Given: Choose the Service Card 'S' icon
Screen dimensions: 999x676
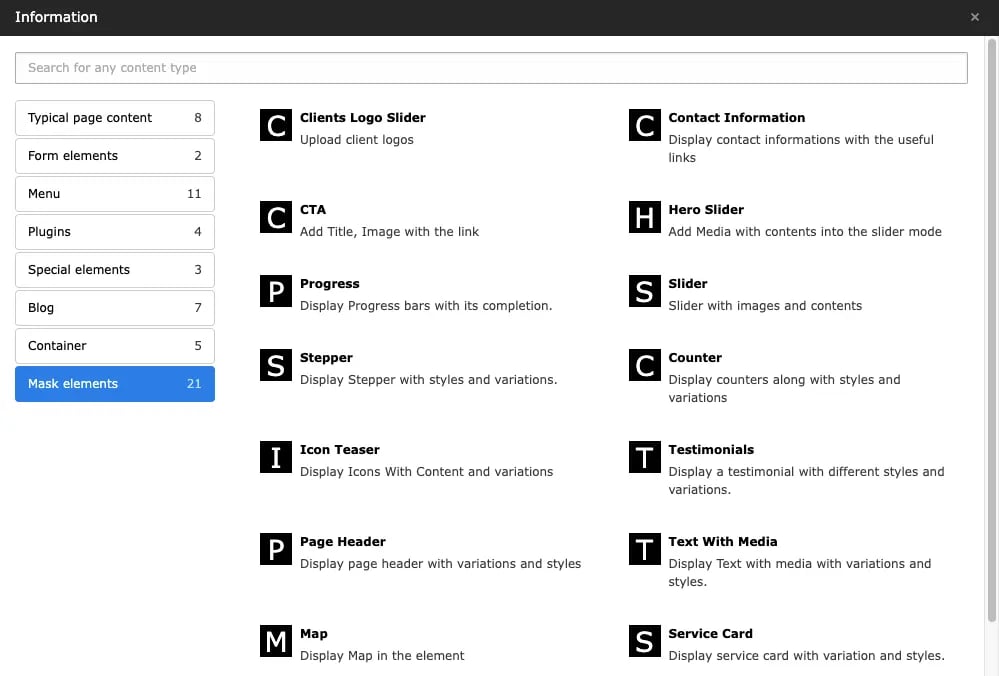Looking at the screenshot, I should tap(645, 641).
